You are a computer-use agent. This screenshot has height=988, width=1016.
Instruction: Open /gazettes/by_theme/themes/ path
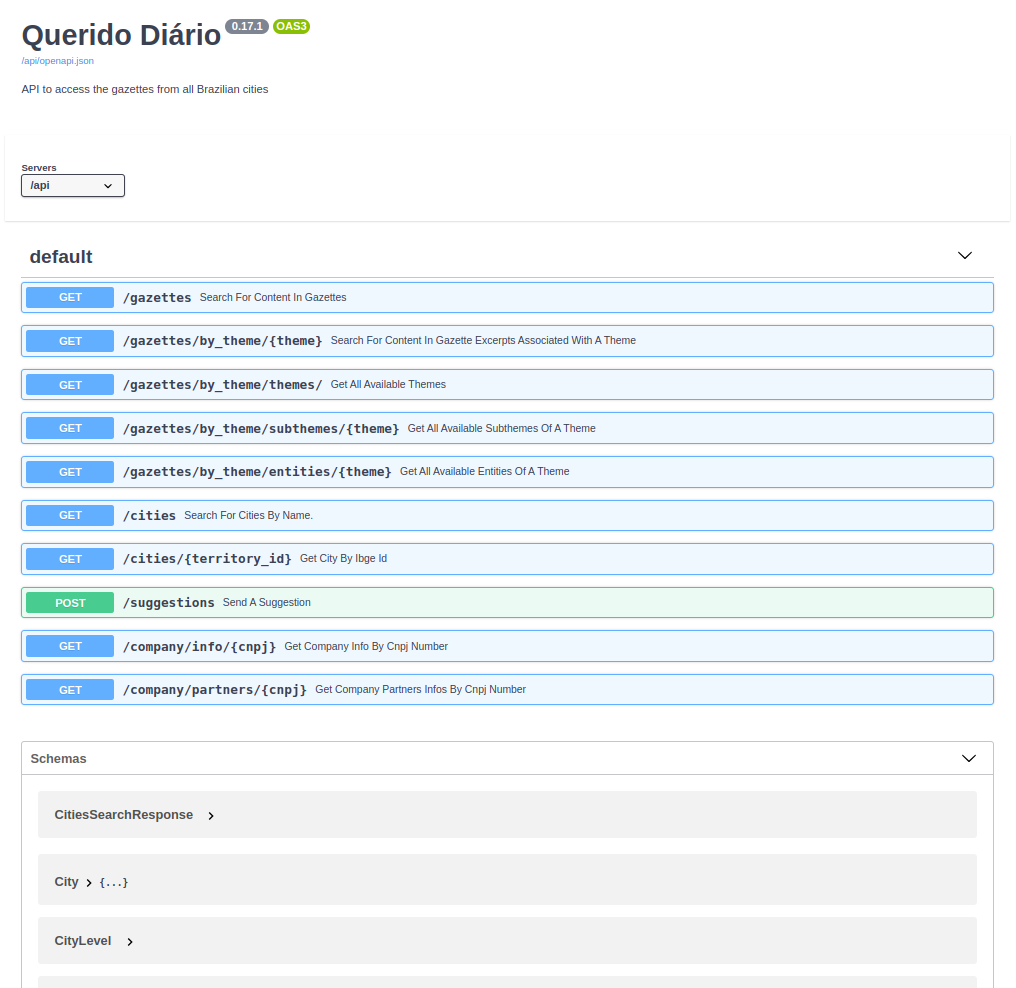click(x=222, y=385)
